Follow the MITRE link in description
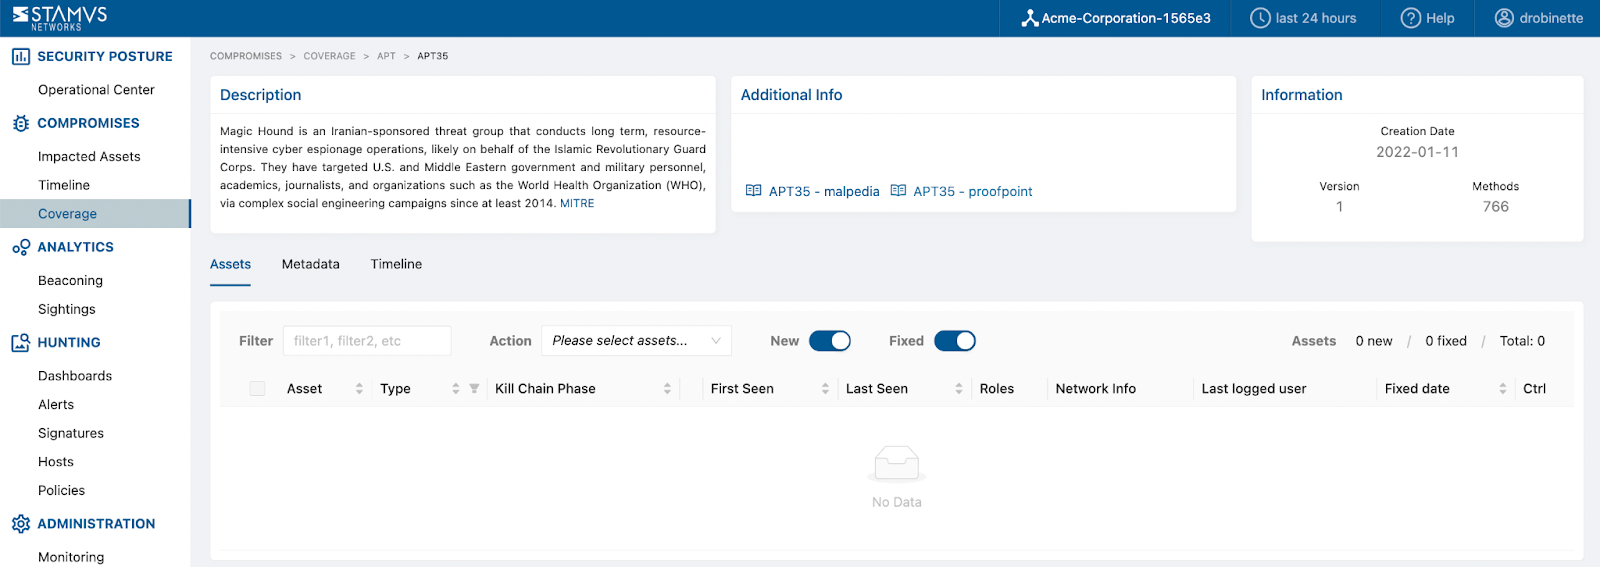The image size is (1600, 567). (577, 203)
